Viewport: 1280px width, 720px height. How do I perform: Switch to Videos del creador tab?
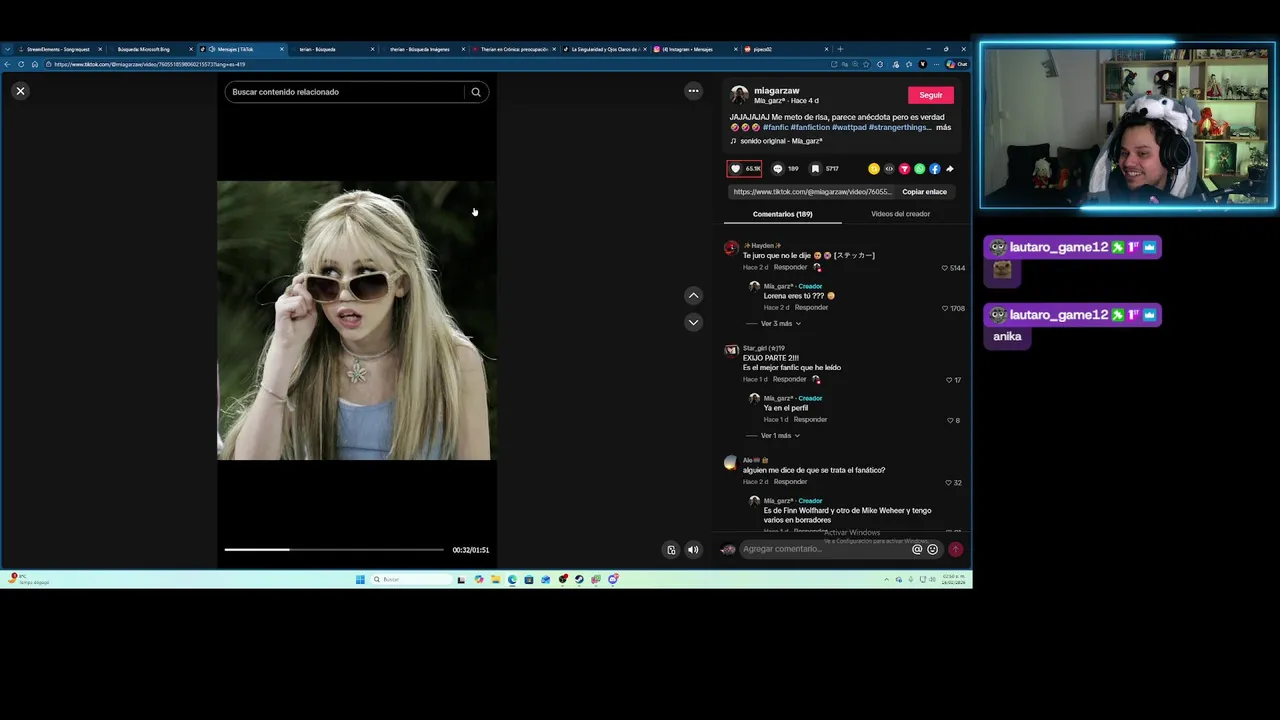coord(900,214)
